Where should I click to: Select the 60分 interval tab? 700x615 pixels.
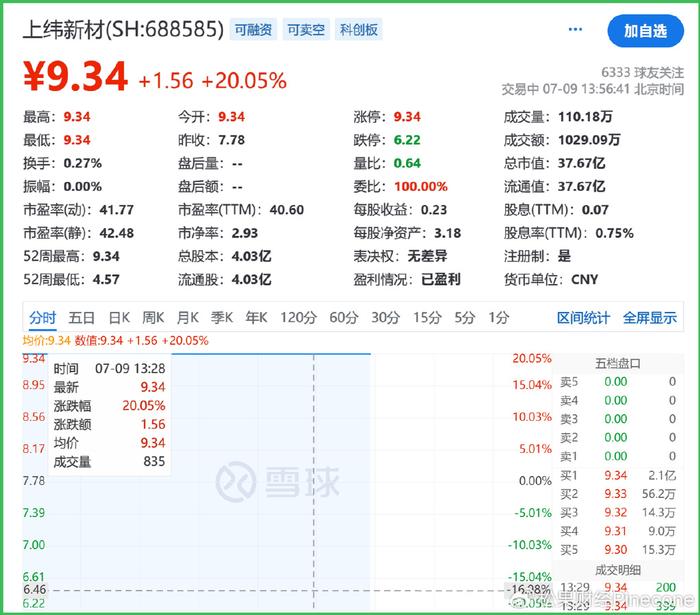pos(344,318)
